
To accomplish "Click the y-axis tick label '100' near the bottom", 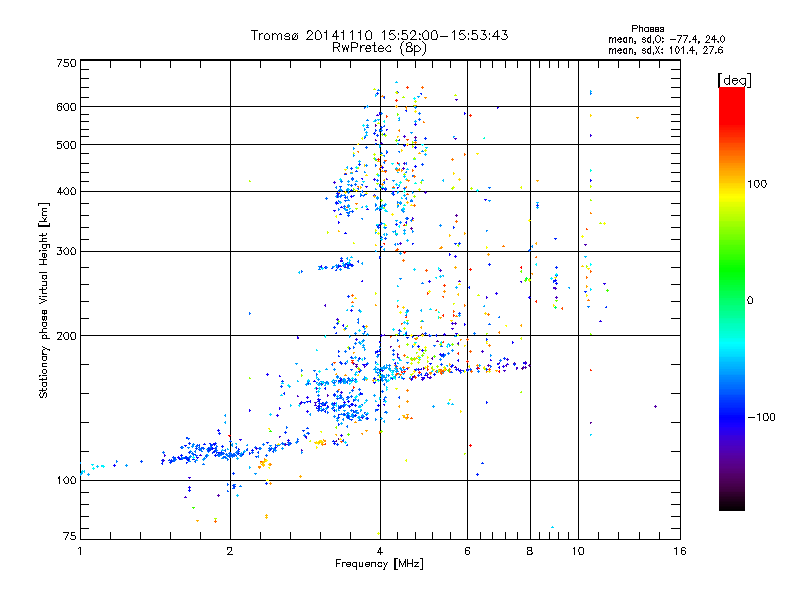I will pyautogui.click(x=66, y=481).
